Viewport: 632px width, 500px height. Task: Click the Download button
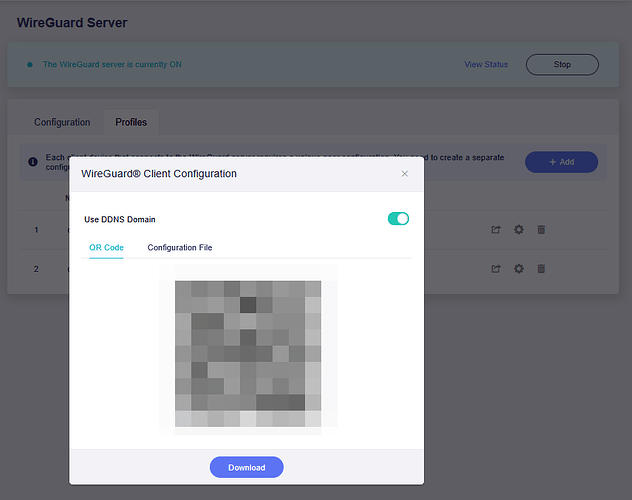click(247, 467)
